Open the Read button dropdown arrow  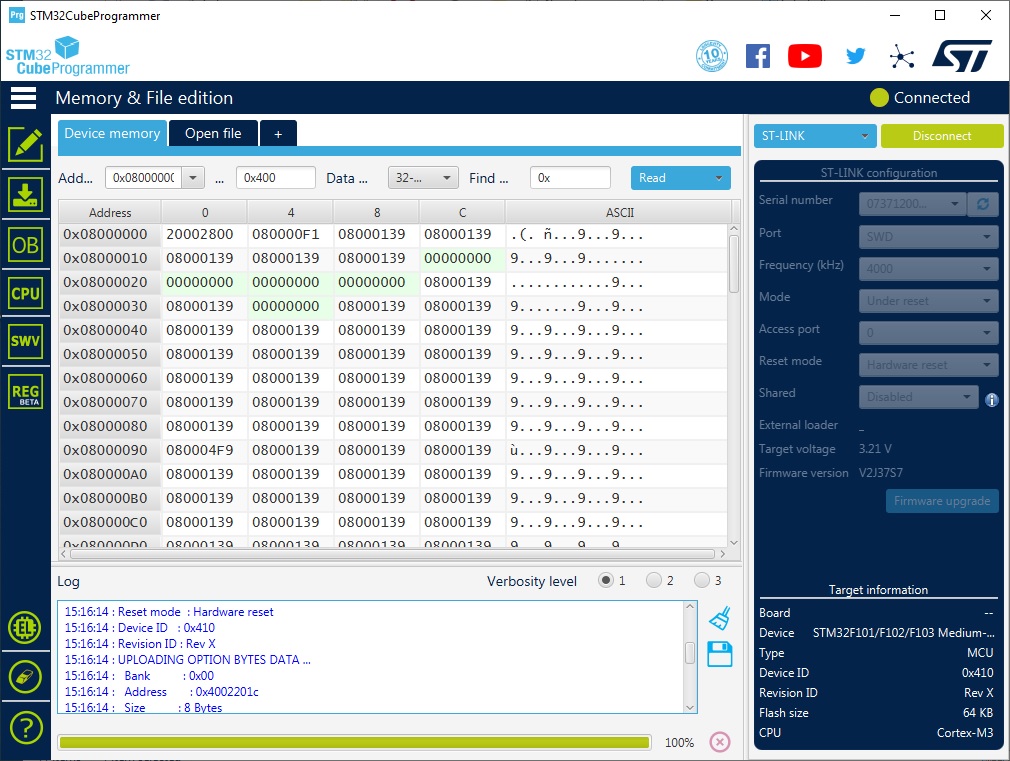(718, 178)
